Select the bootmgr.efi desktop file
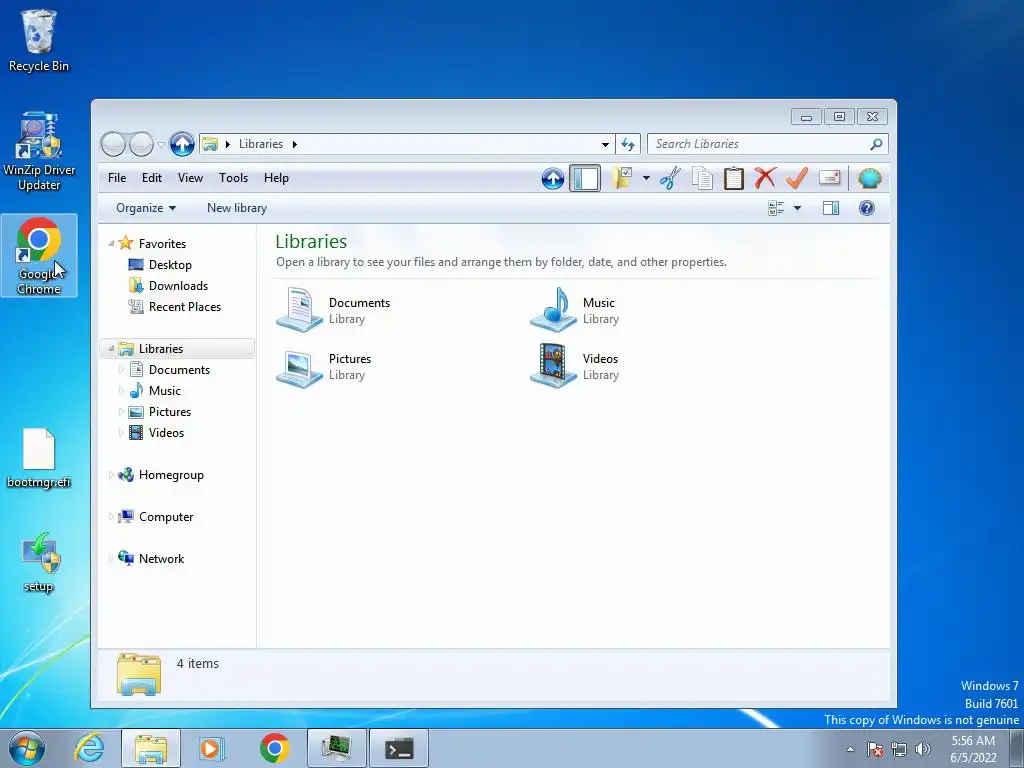Image resolution: width=1024 pixels, height=768 pixels. point(39,458)
